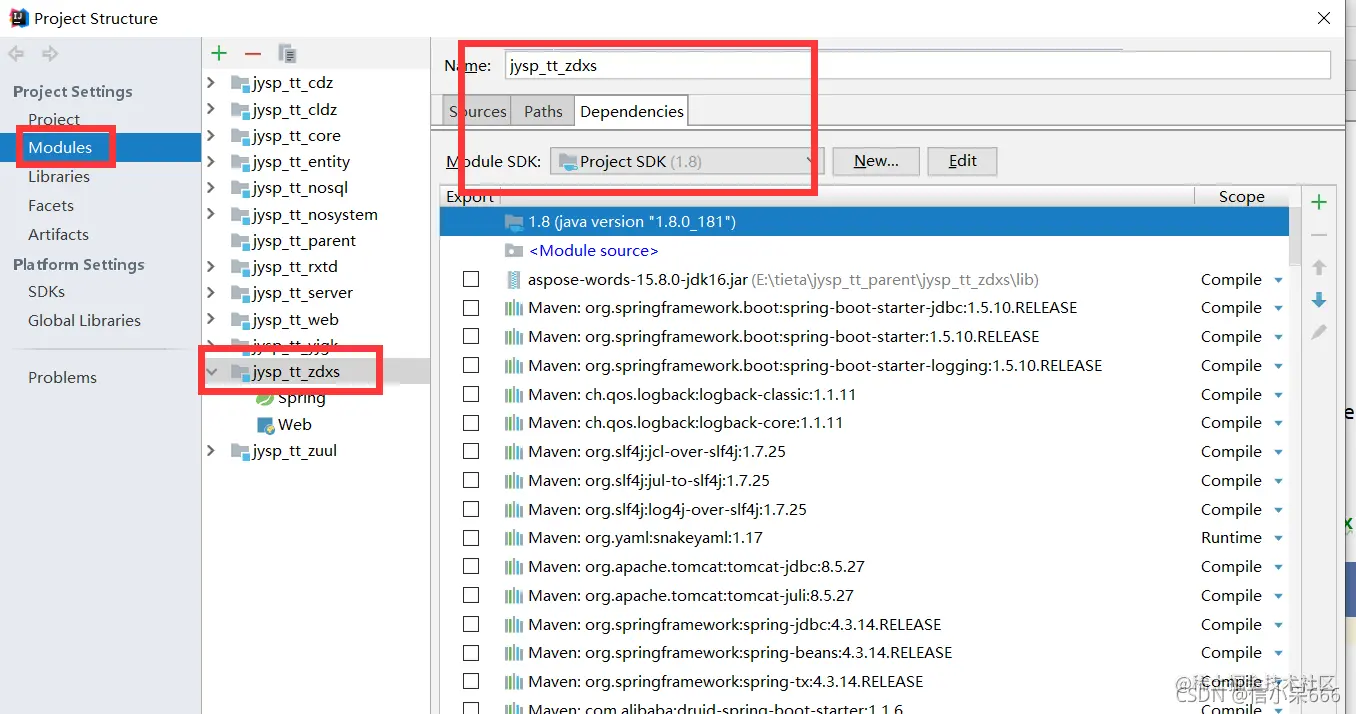Check export box for spring-boot-starter-logging

click(x=471, y=366)
